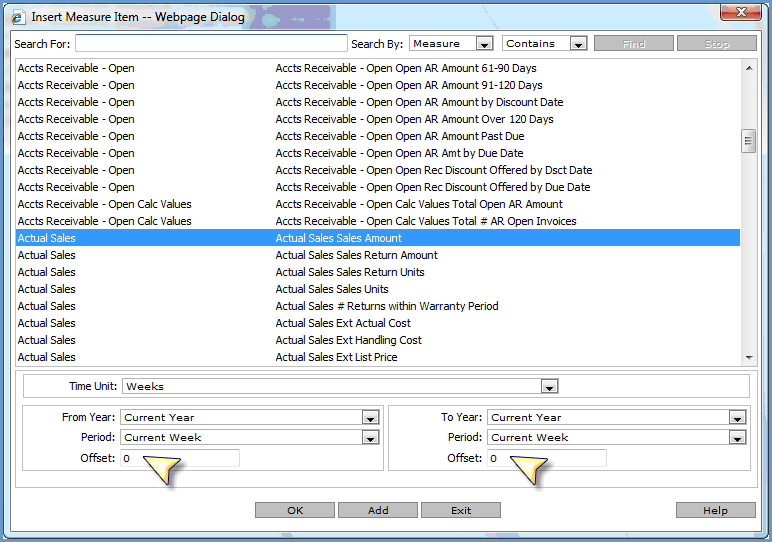
Task: Click the Internet Explorer icon in title bar
Action: [x=17, y=17]
